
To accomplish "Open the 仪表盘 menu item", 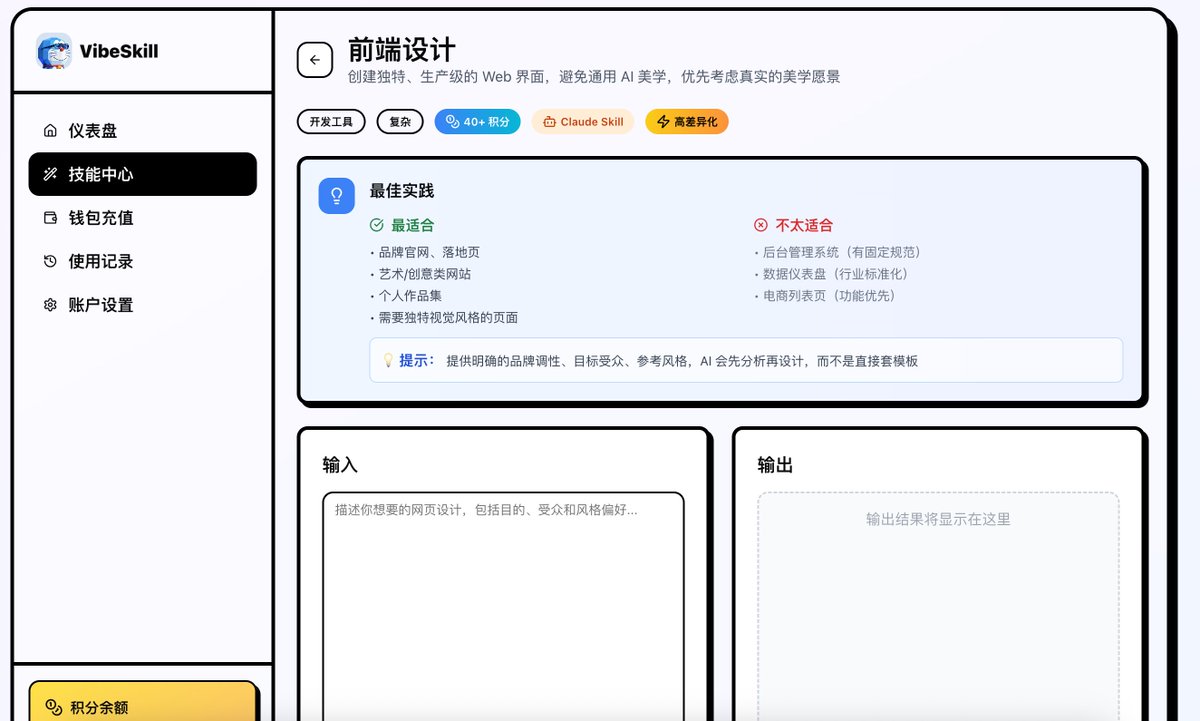I will coord(142,131).
